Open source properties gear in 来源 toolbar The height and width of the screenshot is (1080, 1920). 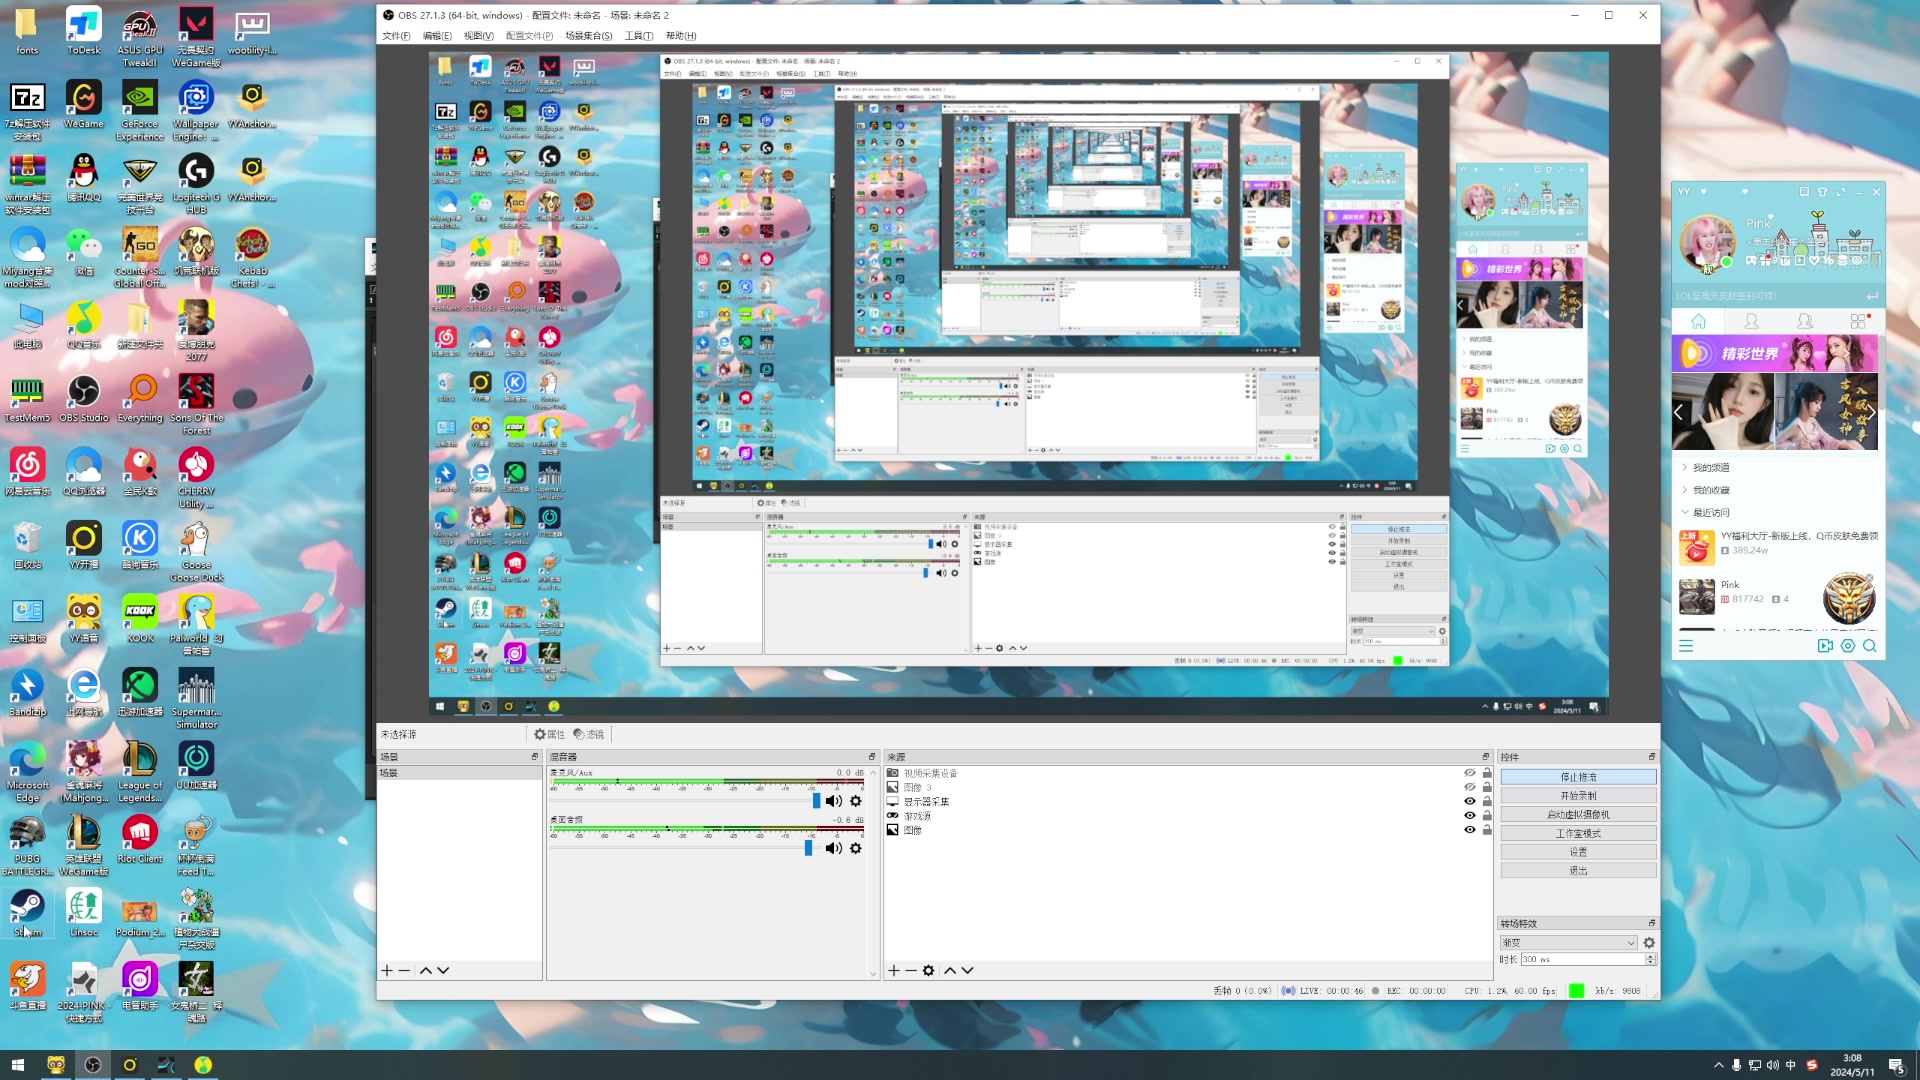coord(928,970)
